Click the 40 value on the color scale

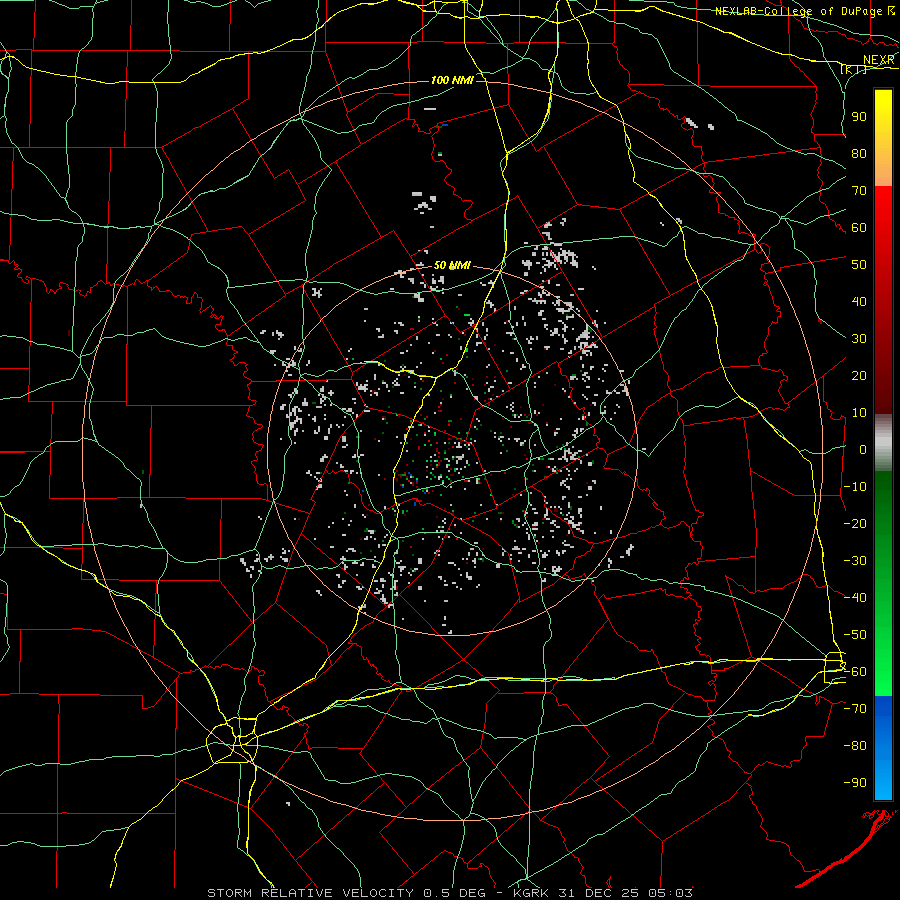tap(859, 301)
